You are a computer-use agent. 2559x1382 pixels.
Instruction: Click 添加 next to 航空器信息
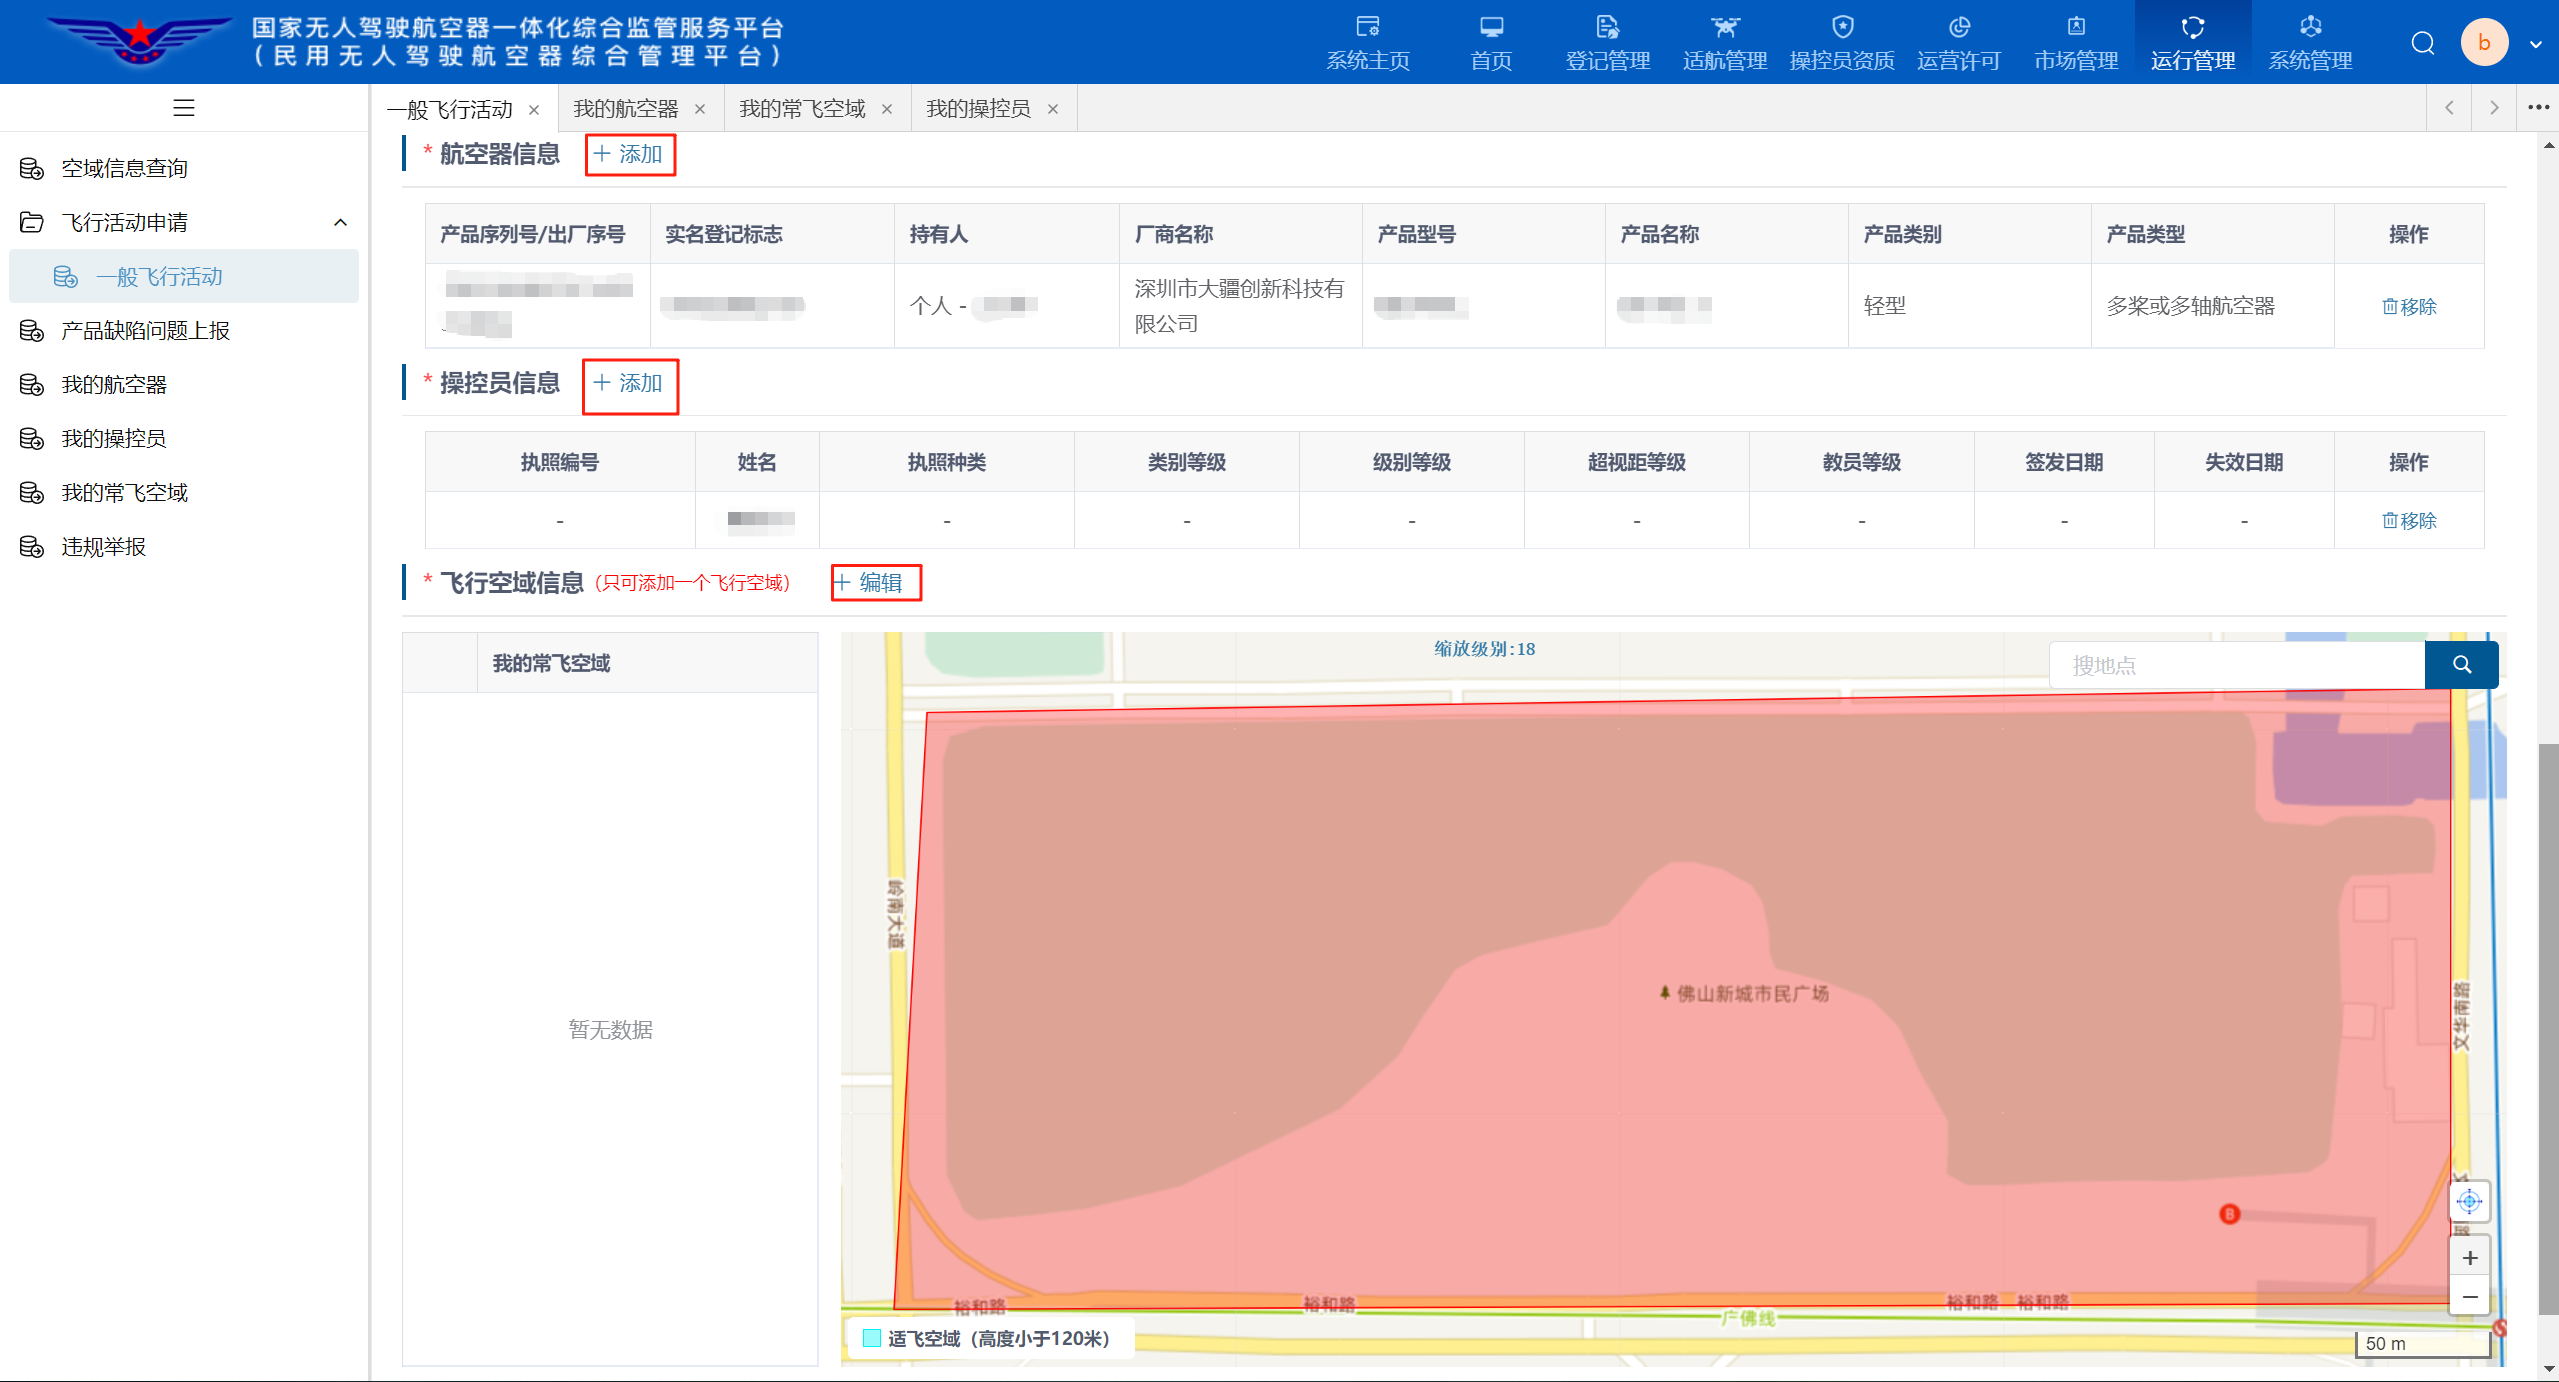point(629,155)
